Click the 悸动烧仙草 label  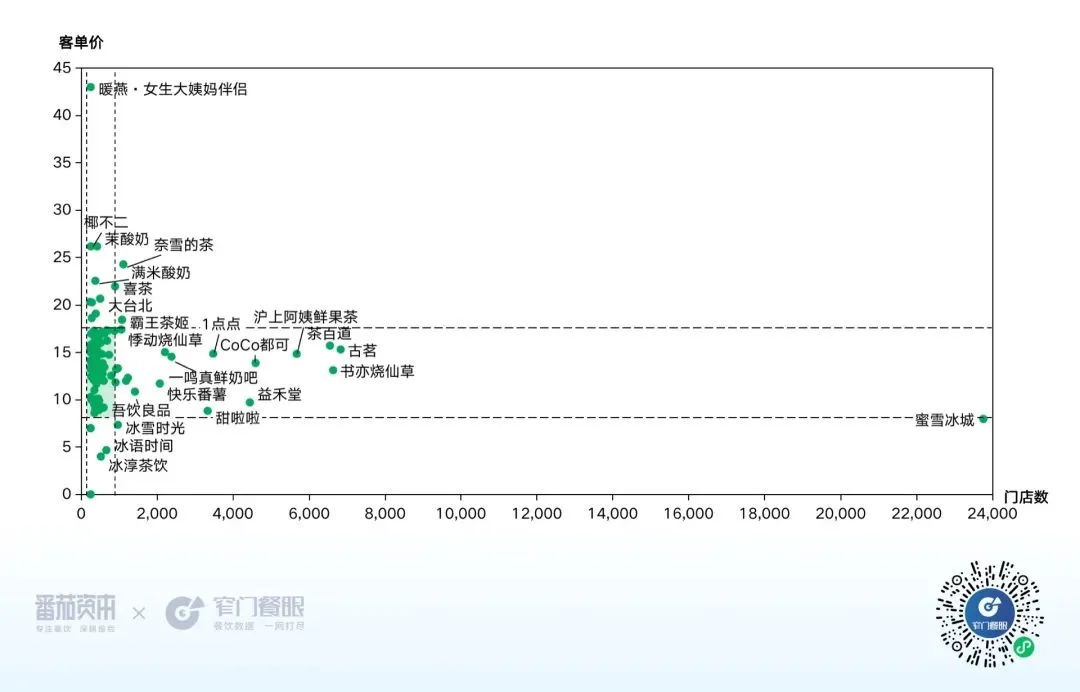tap(165, 339)
